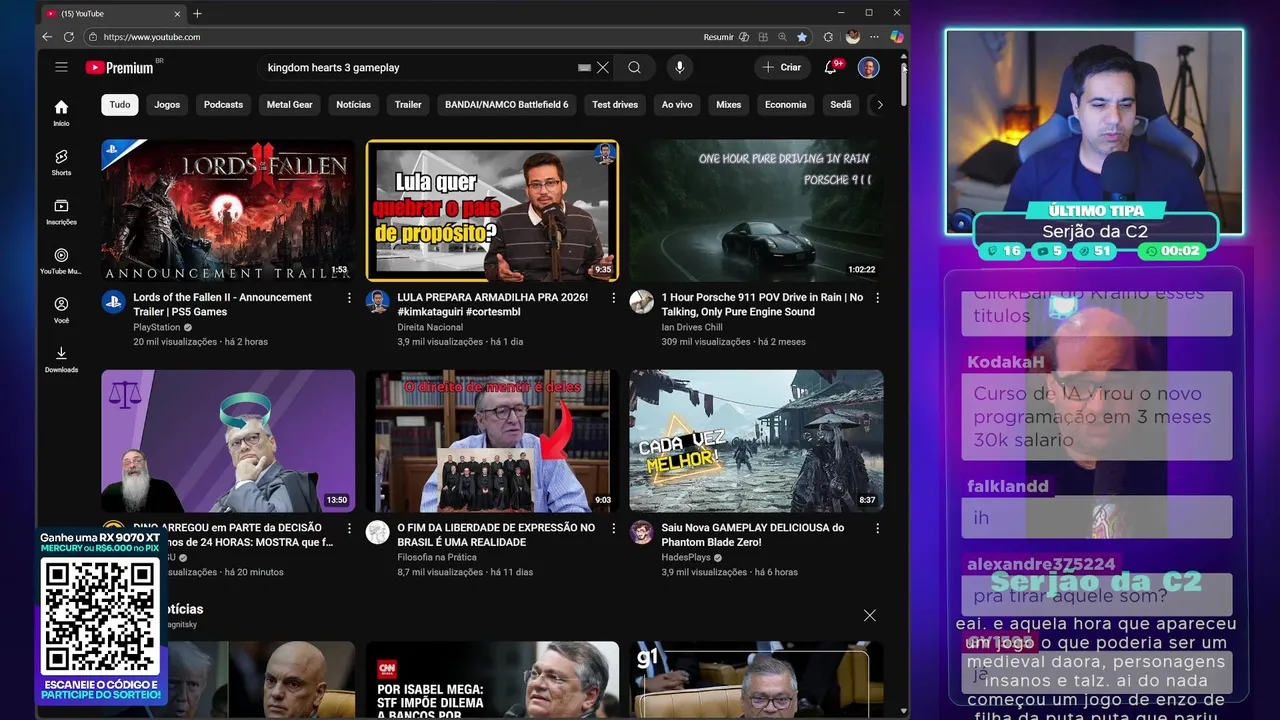
Task: Open the on-screen keyboard icon in search
Action: pos(584,67)
